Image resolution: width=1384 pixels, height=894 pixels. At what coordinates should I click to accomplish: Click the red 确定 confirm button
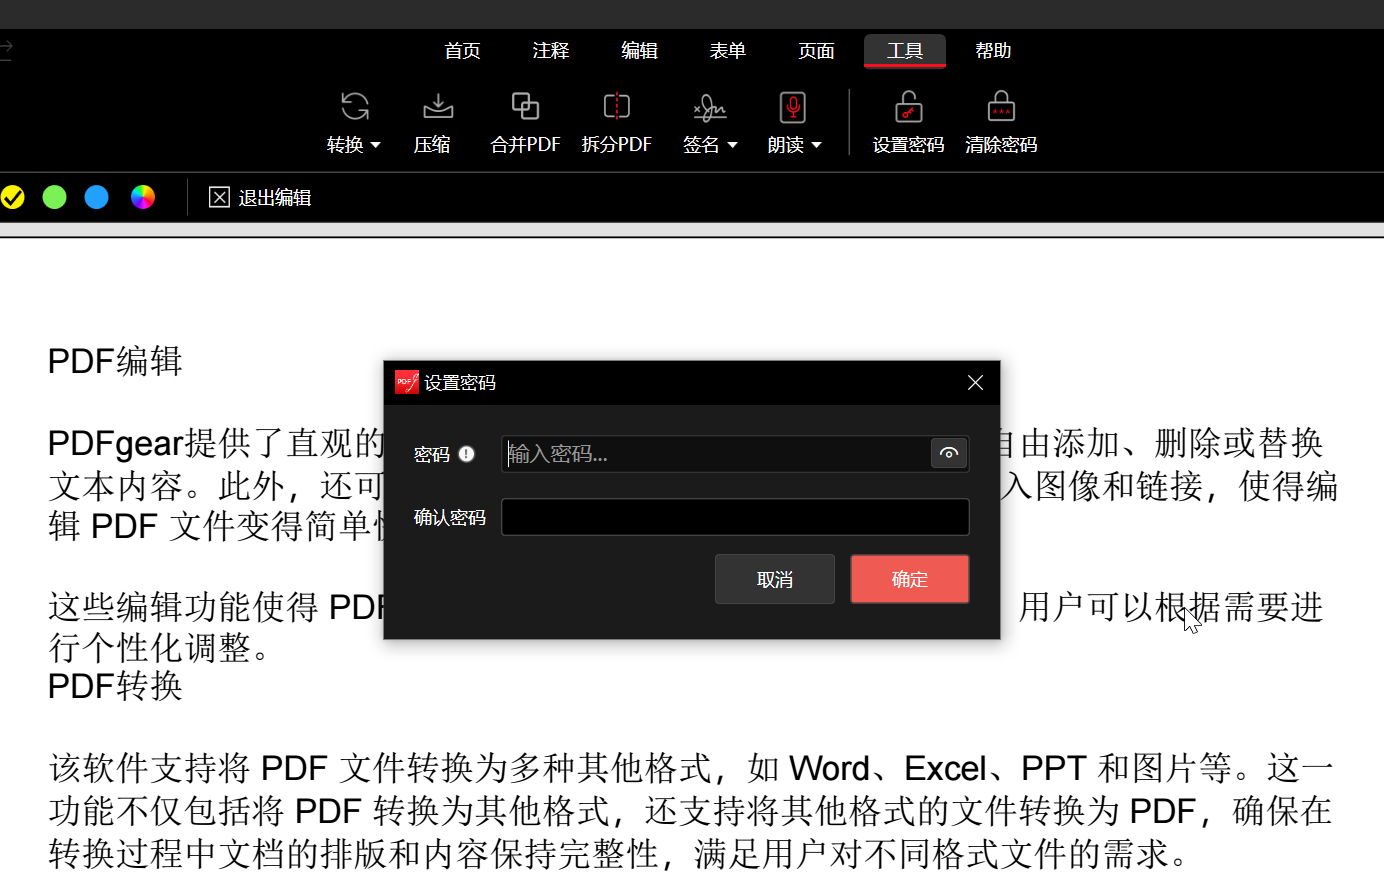coord(910,579)
